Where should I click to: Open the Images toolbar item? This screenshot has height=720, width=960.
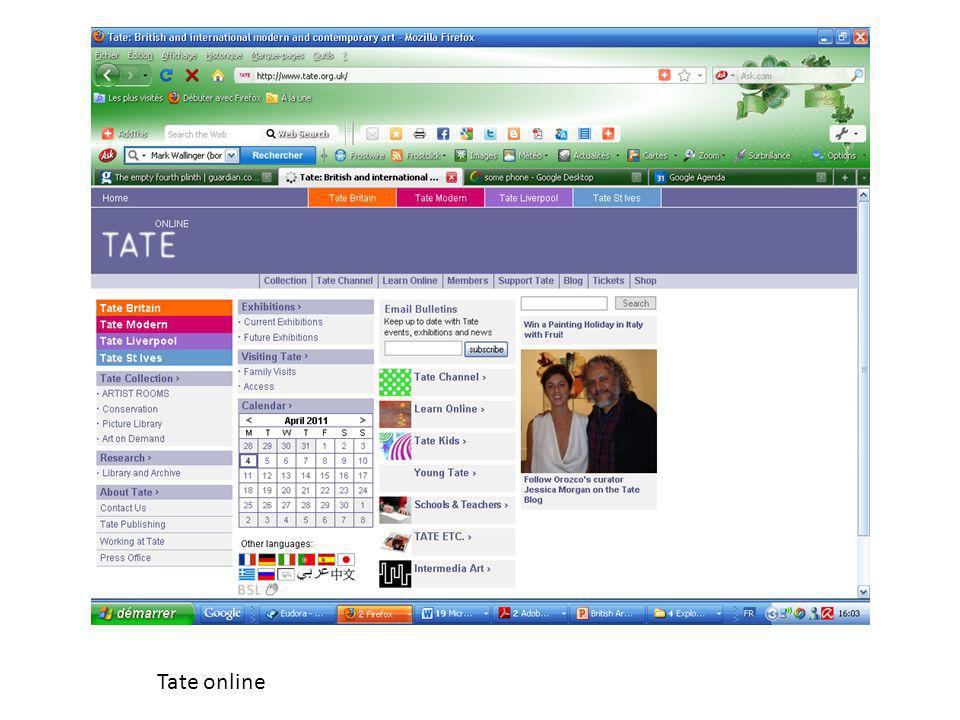[x=476, y=156]
